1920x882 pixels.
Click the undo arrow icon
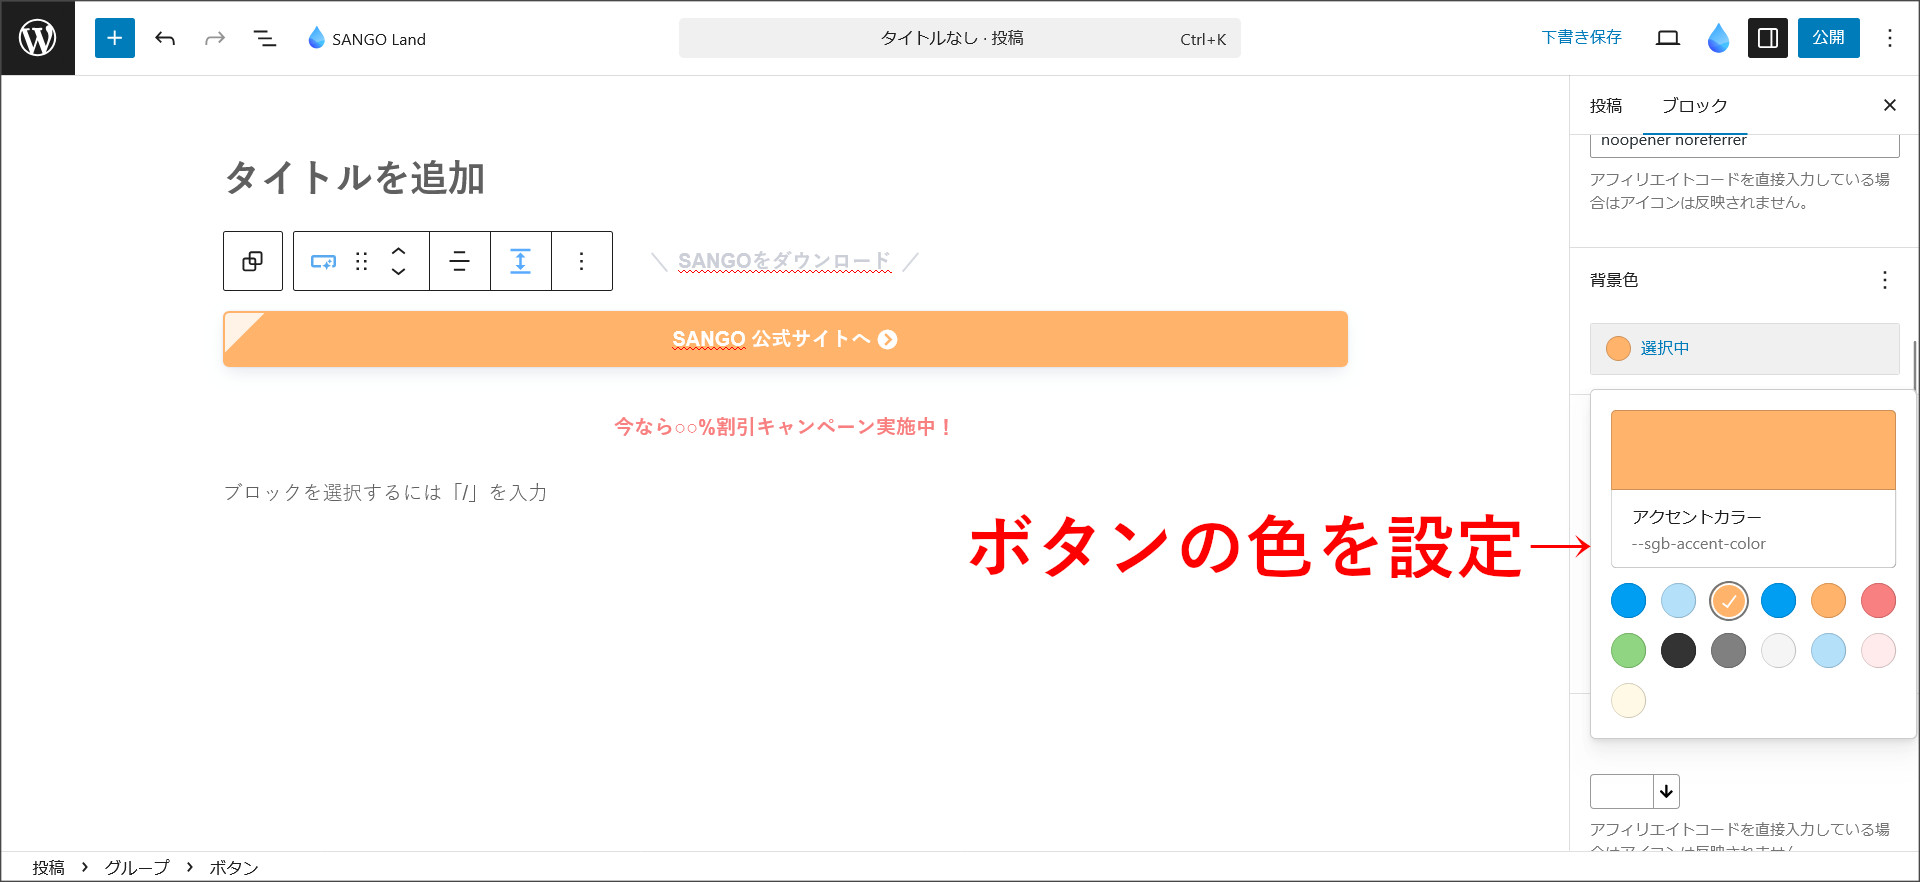165,38
